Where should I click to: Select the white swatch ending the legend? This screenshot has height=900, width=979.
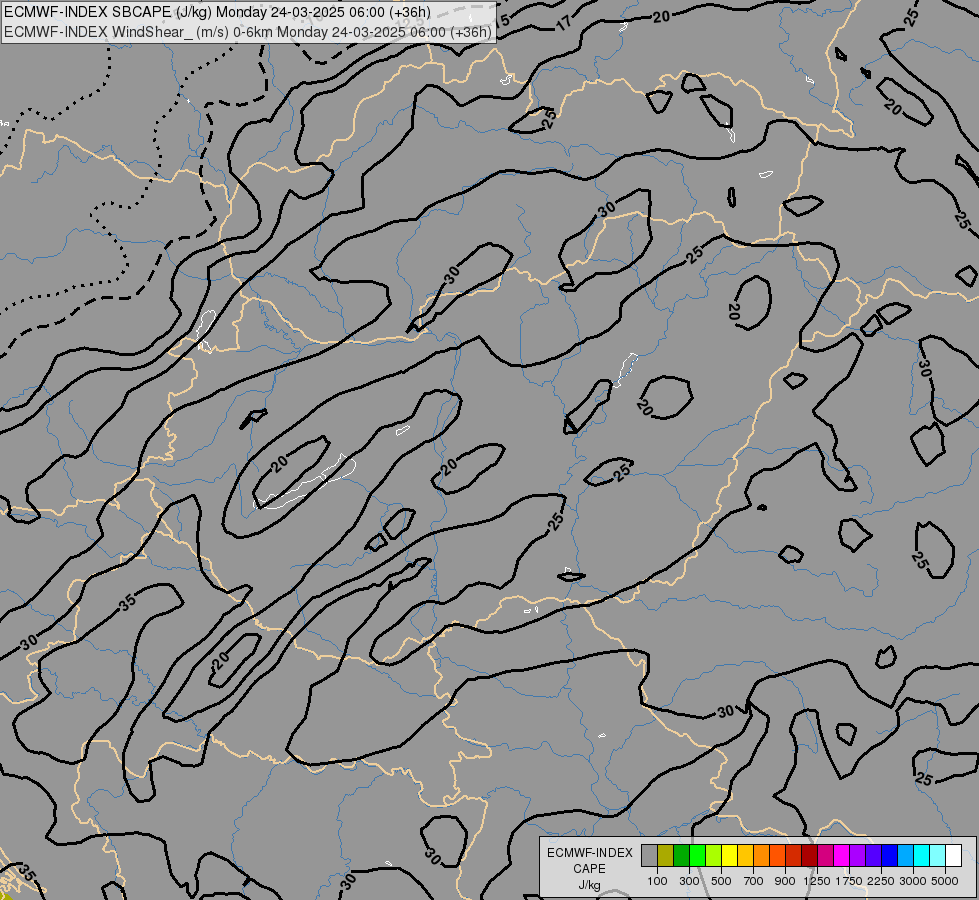tap(953, 855)
